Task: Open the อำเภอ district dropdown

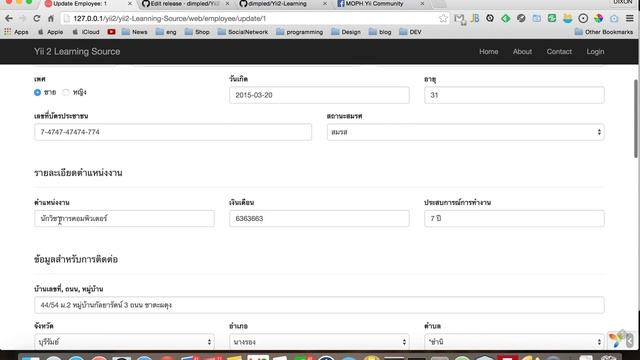Action: click(x=319, y=341)
